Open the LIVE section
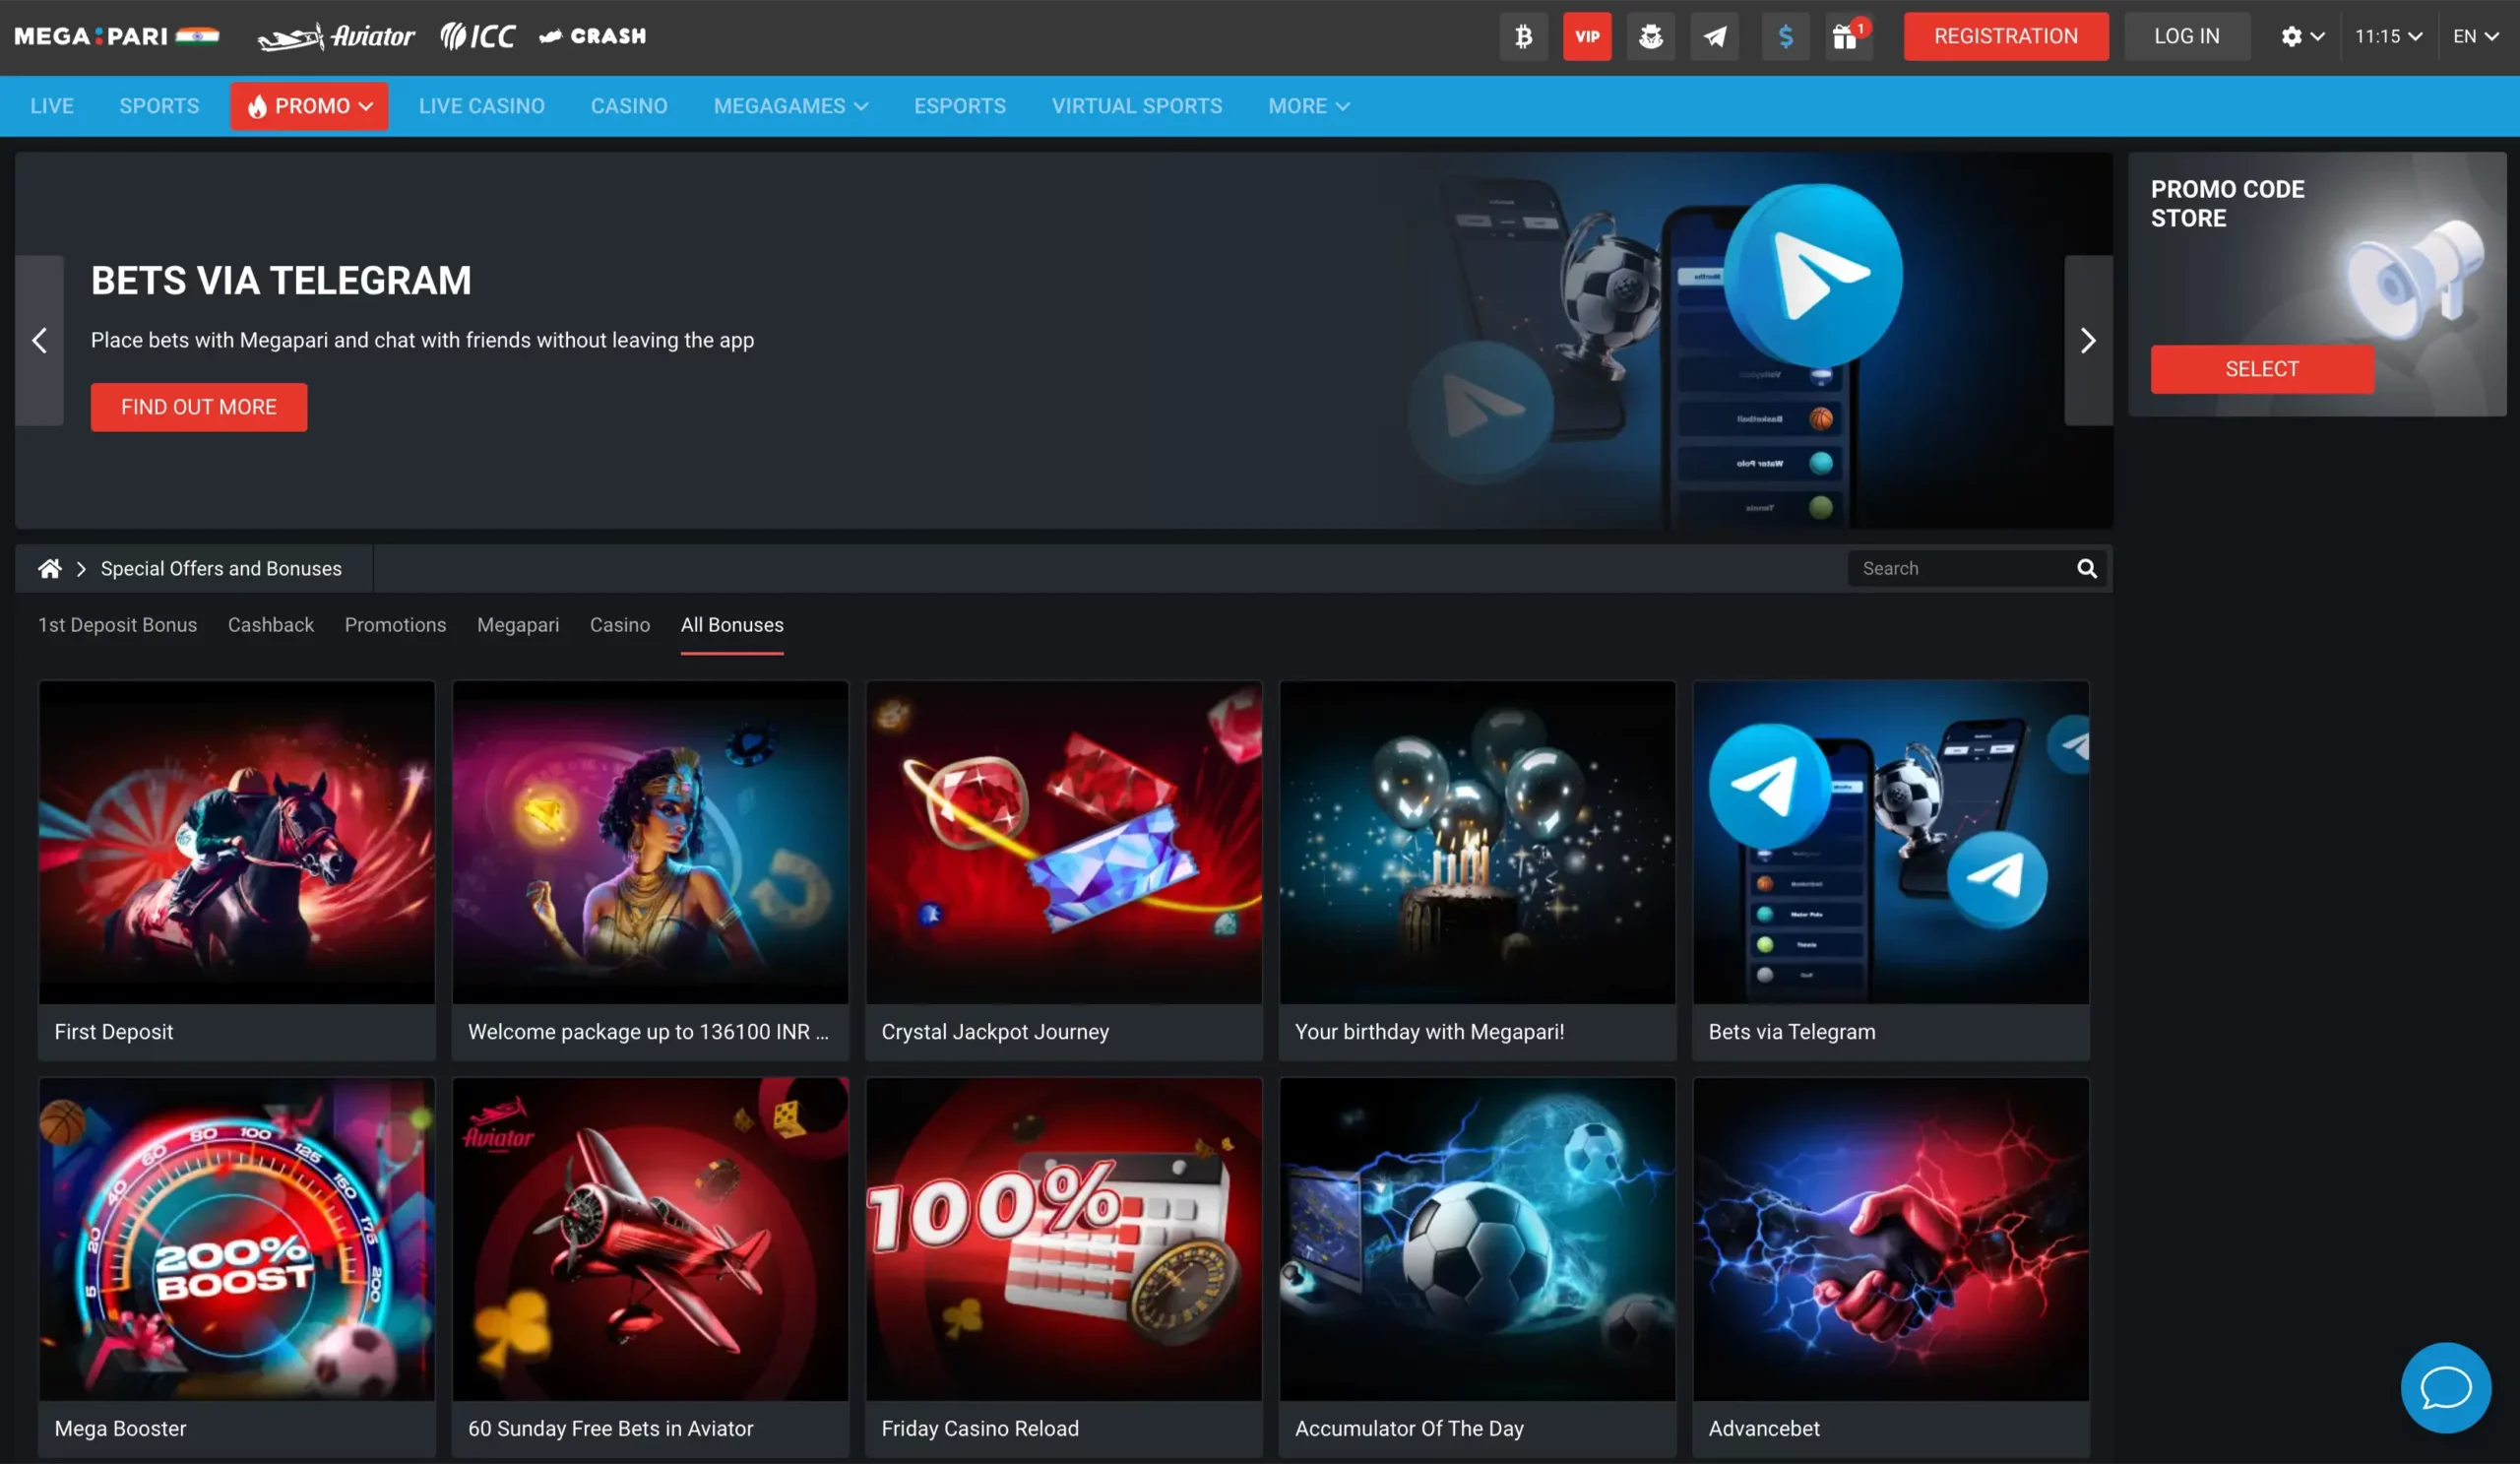Viewport: 2520px width, 1464px height. pyautogui.click(x=52, y=106)
